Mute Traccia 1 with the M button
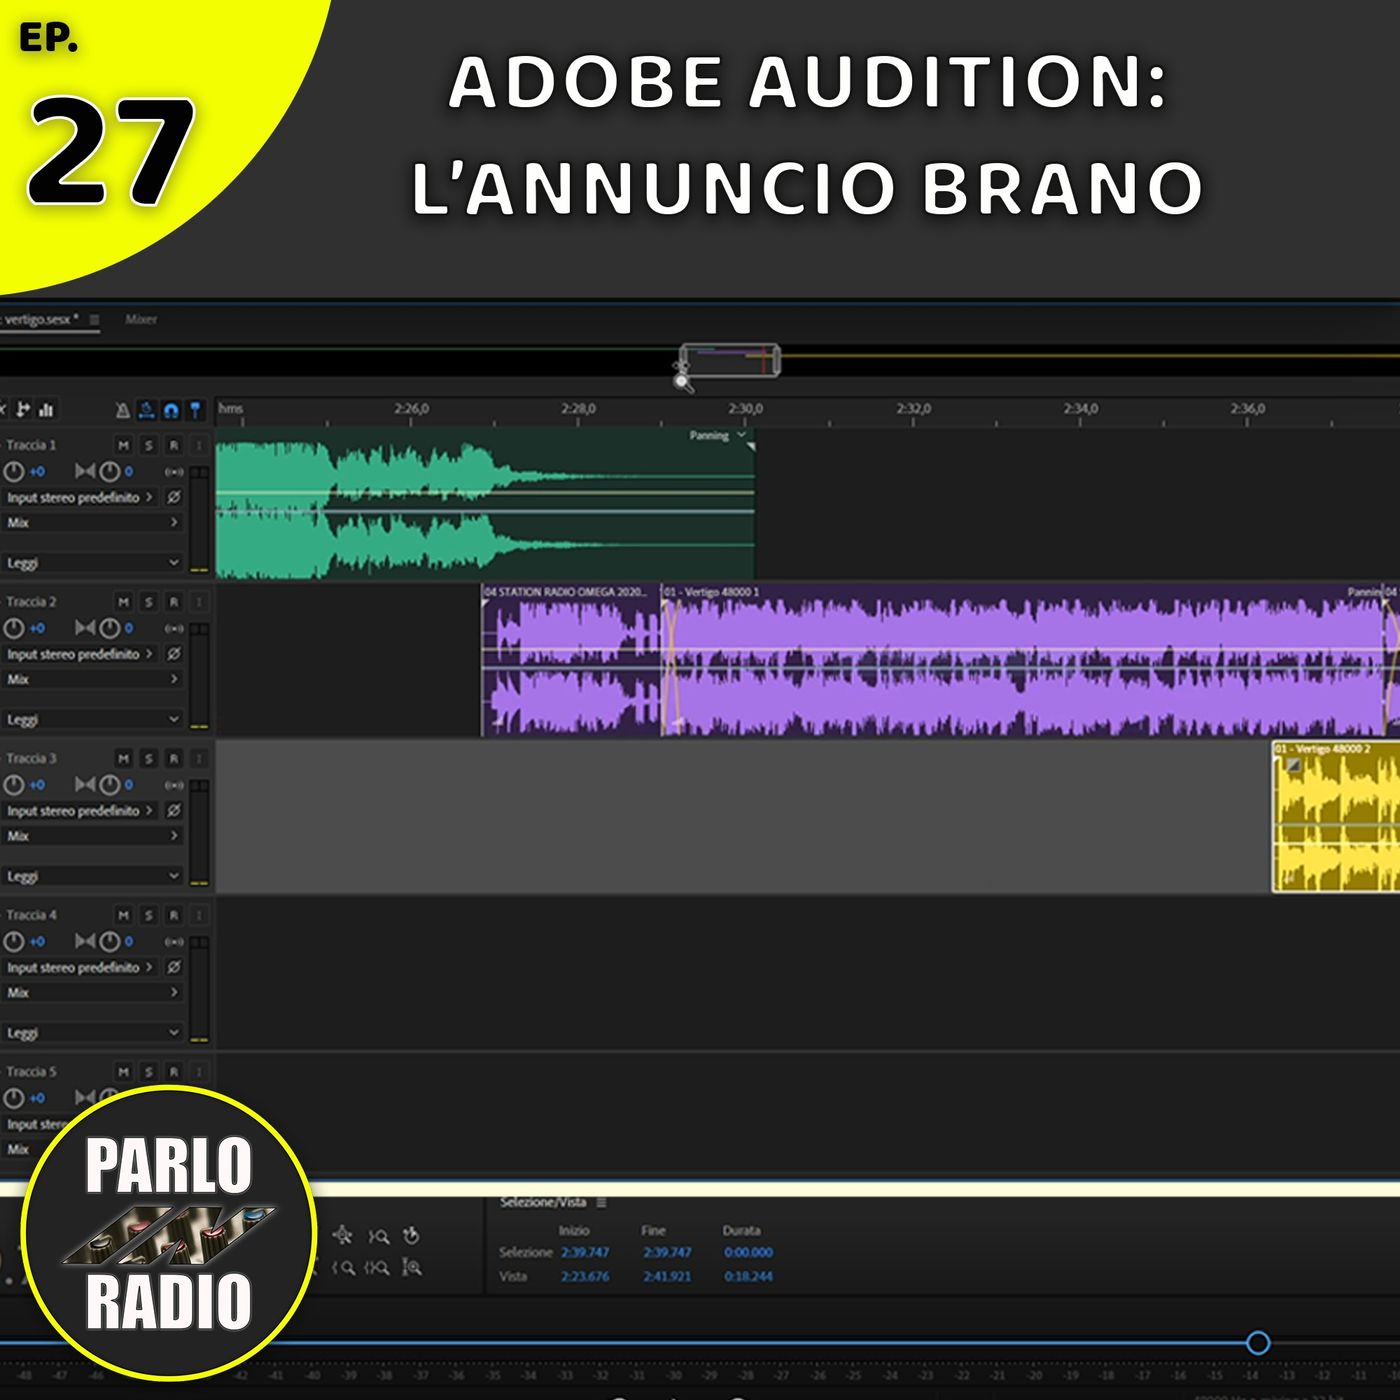 [x=124, y=445]
